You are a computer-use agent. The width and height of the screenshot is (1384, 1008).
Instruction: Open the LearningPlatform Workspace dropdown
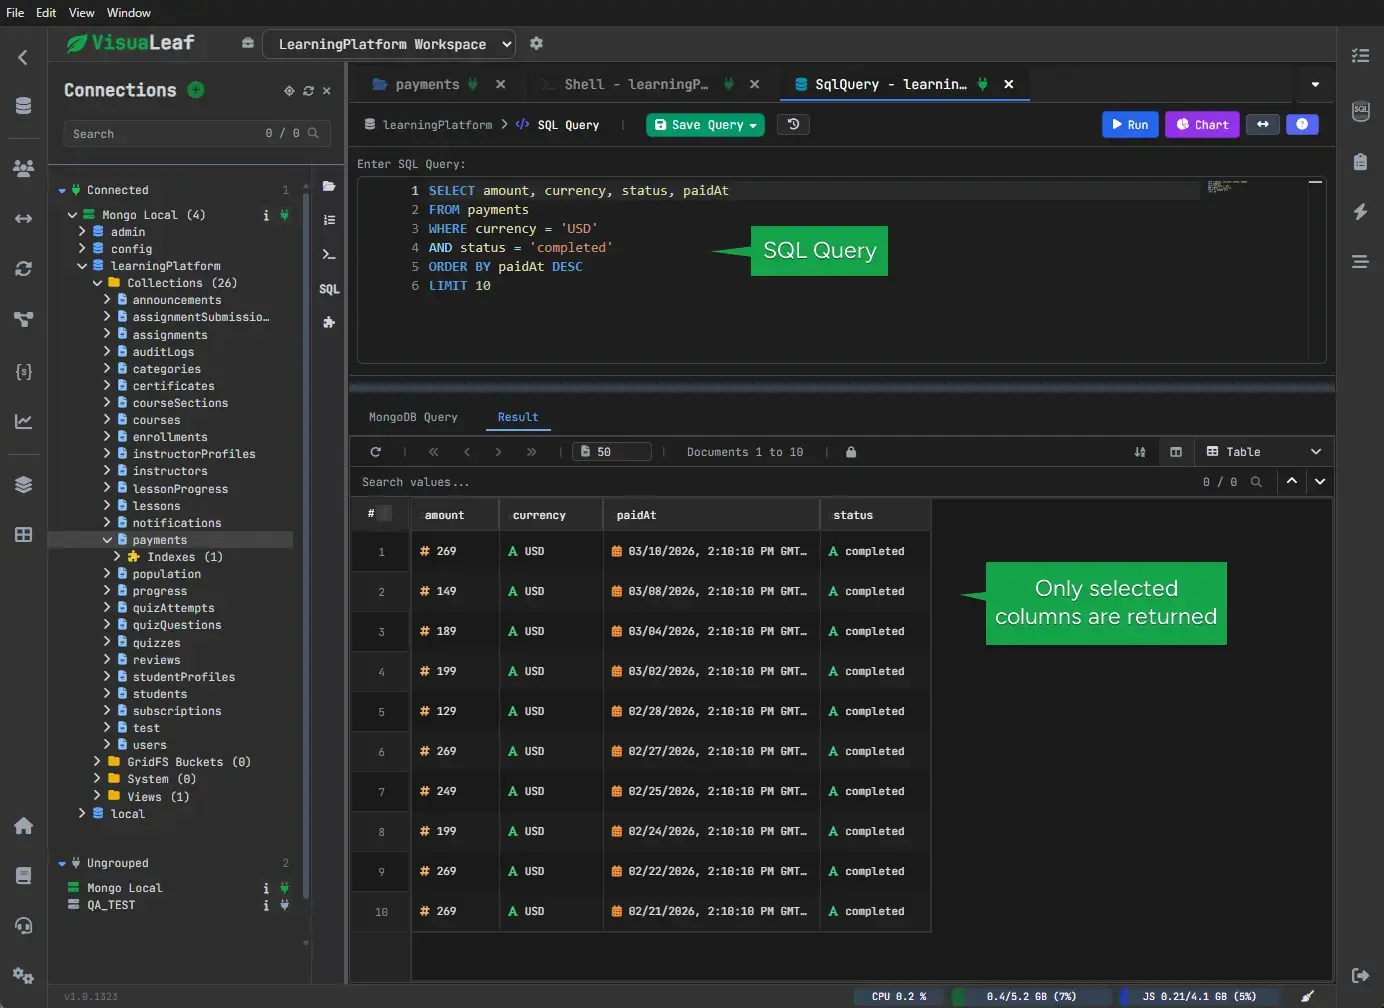(x=389, y=44)
